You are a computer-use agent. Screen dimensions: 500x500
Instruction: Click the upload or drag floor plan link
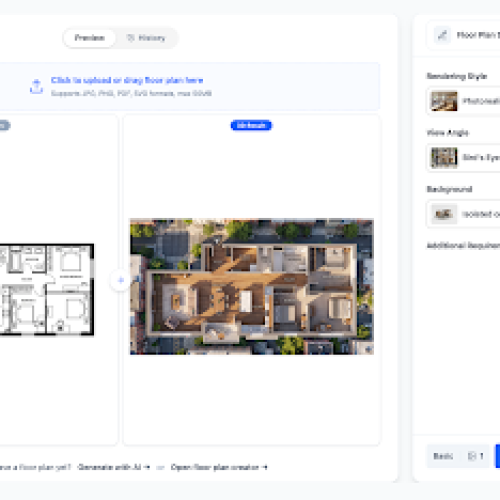[127, 80]
